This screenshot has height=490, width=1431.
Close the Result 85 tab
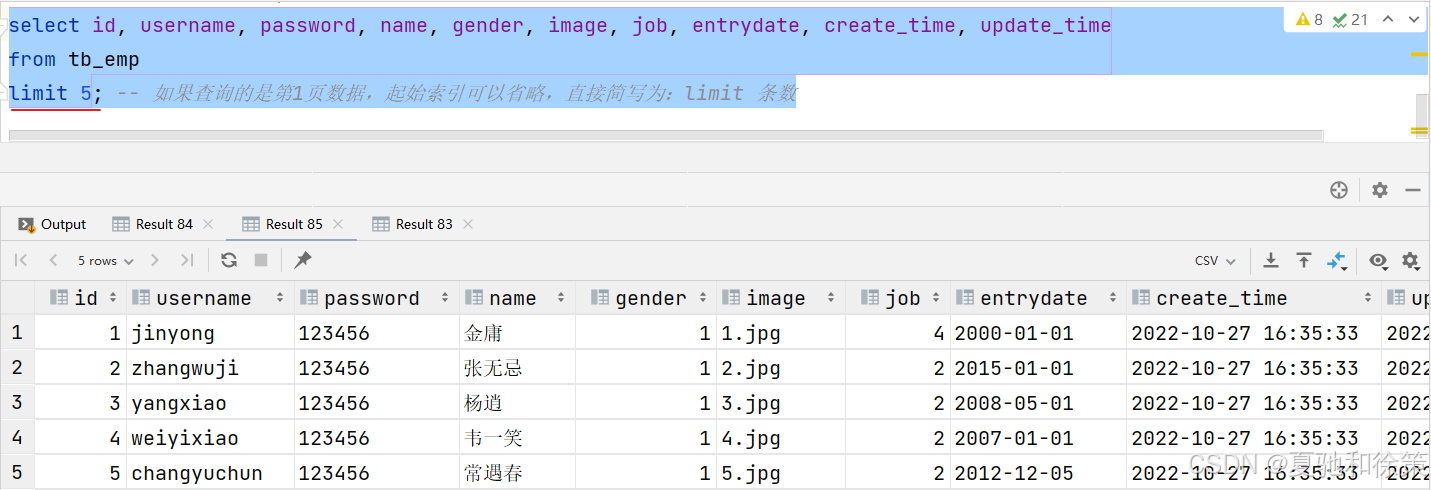tap(338, 224)
